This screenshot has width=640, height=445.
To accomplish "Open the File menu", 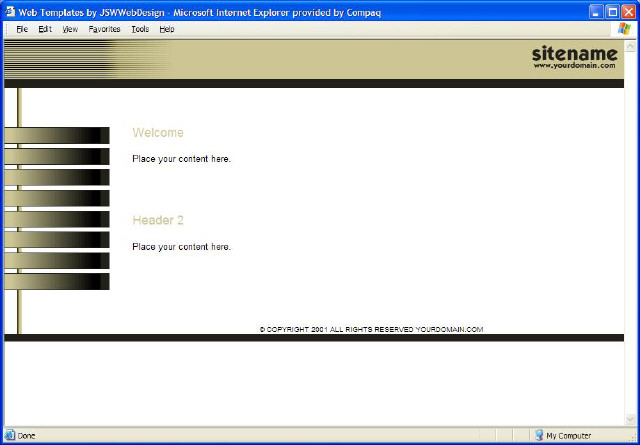I will pyautogui.click(x=22, y=30).
